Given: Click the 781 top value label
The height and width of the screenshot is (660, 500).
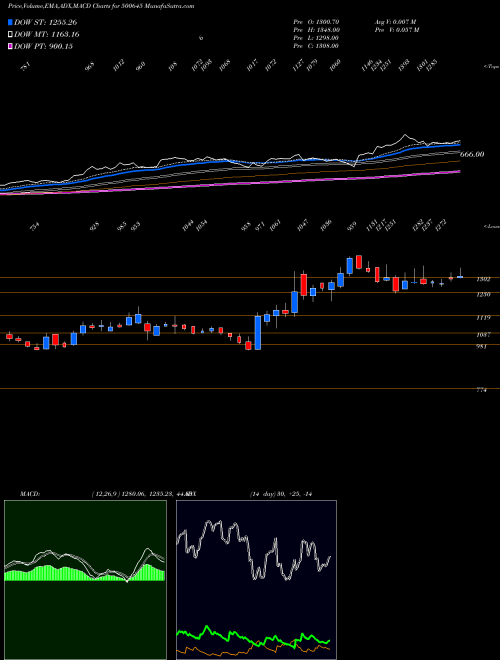Looking at the screenshot, I should tap(26, 67).
